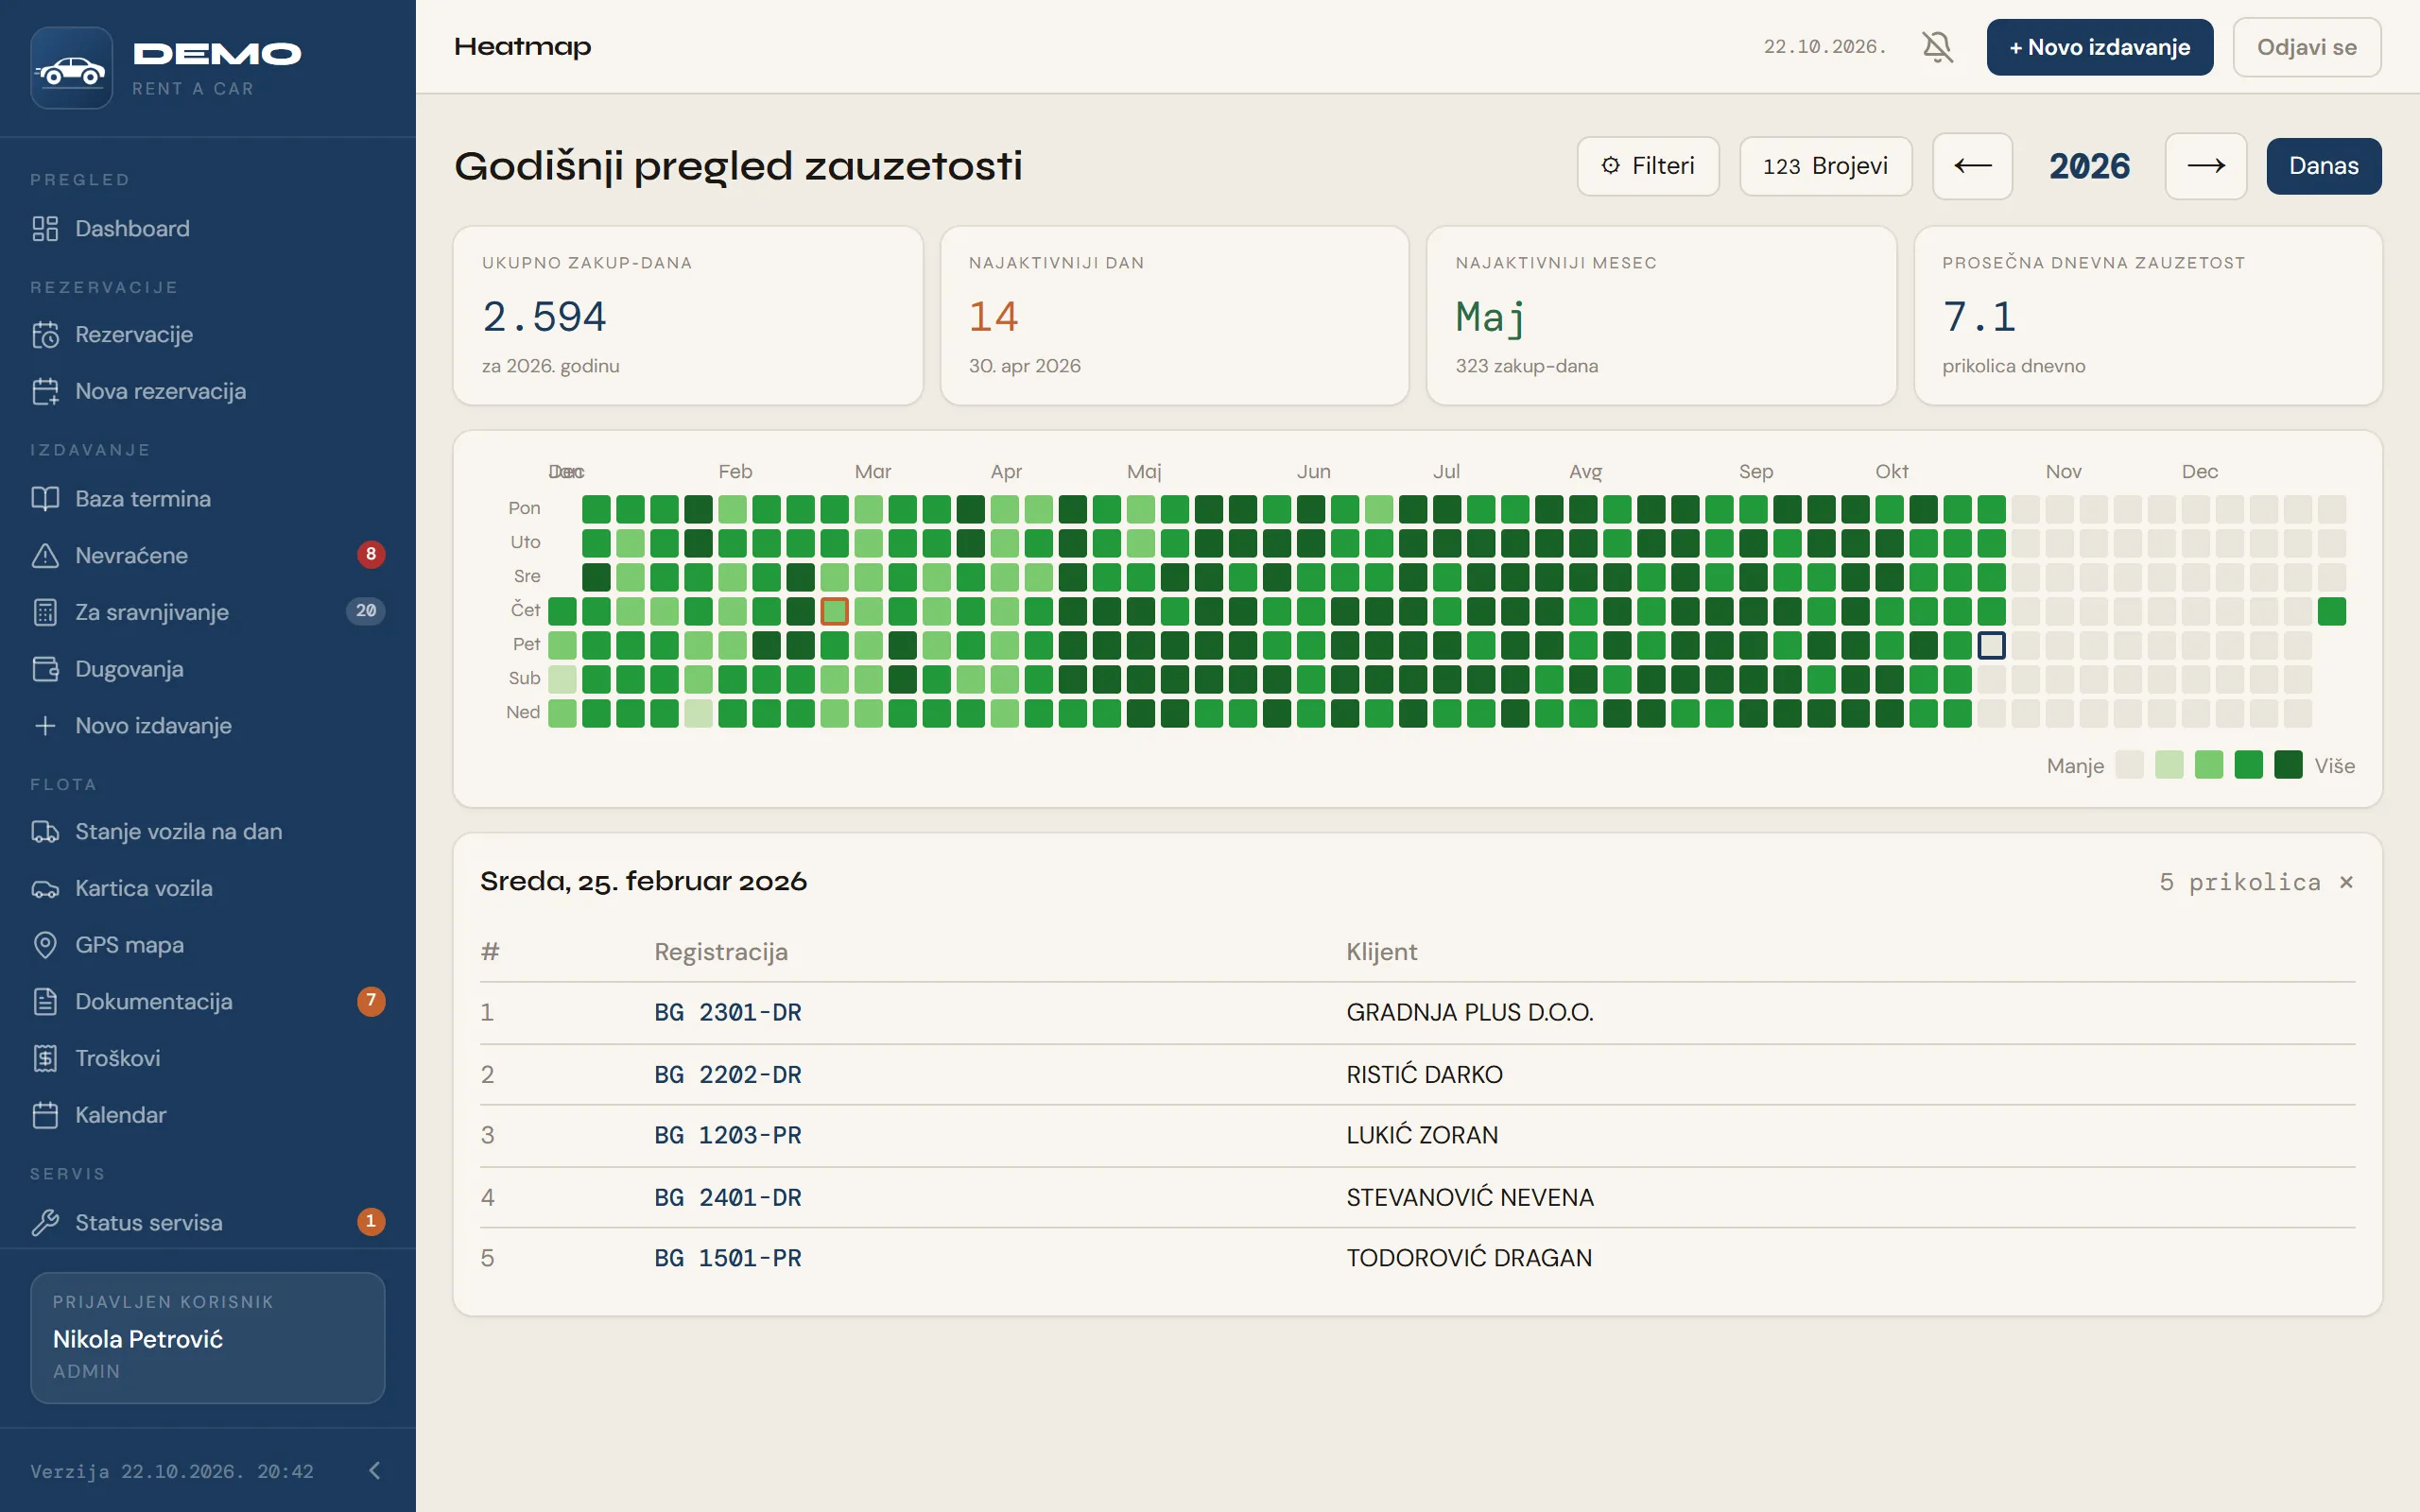
Task: Collapse the sidebar with chevron arrow
Action: coord(375,1470)
